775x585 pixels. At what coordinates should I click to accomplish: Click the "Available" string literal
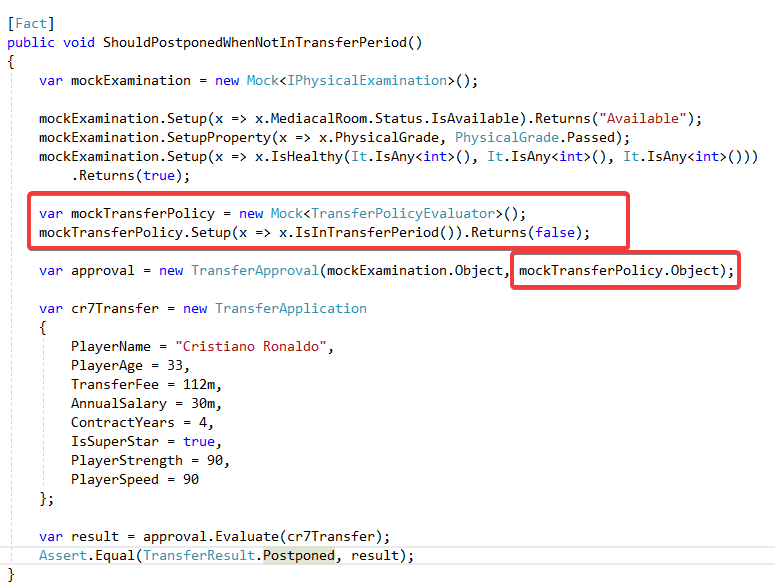coord(643,119)
